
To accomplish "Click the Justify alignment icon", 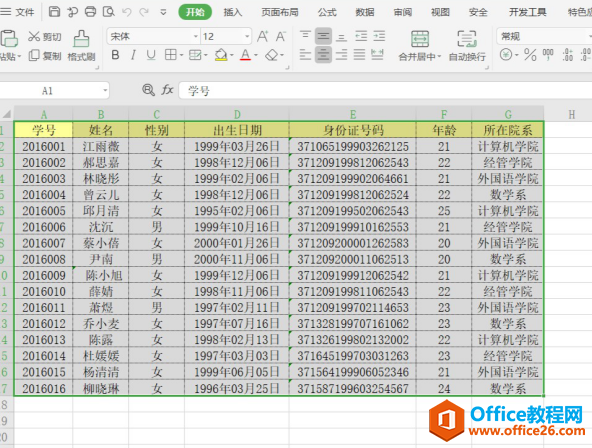I will (x=359, y=55).
